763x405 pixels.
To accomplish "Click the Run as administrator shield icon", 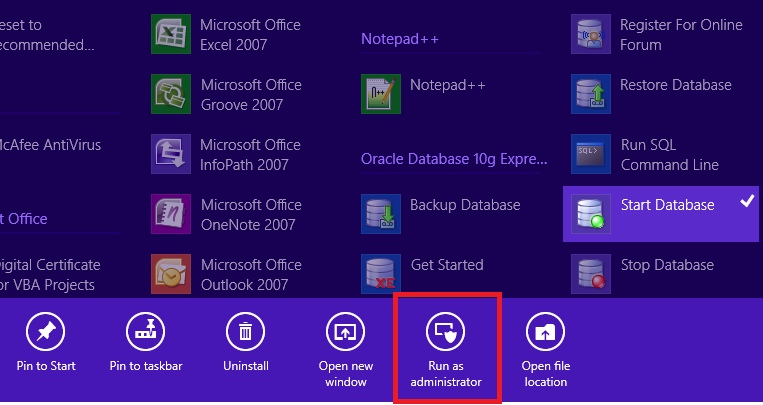I will point(446,331).
